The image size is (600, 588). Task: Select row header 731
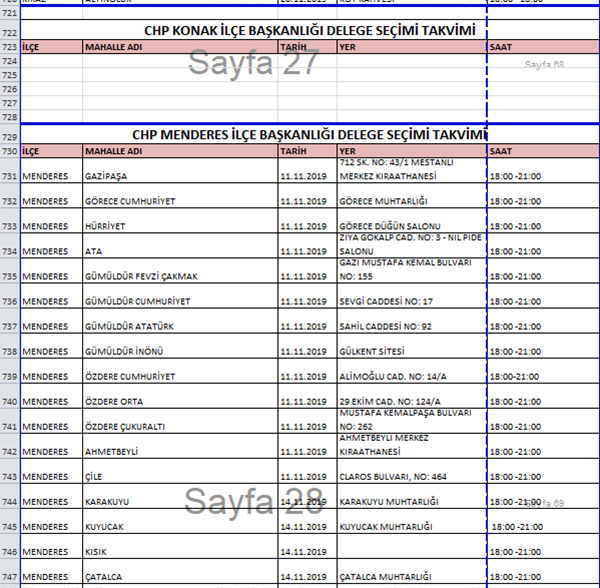(10, 170)
